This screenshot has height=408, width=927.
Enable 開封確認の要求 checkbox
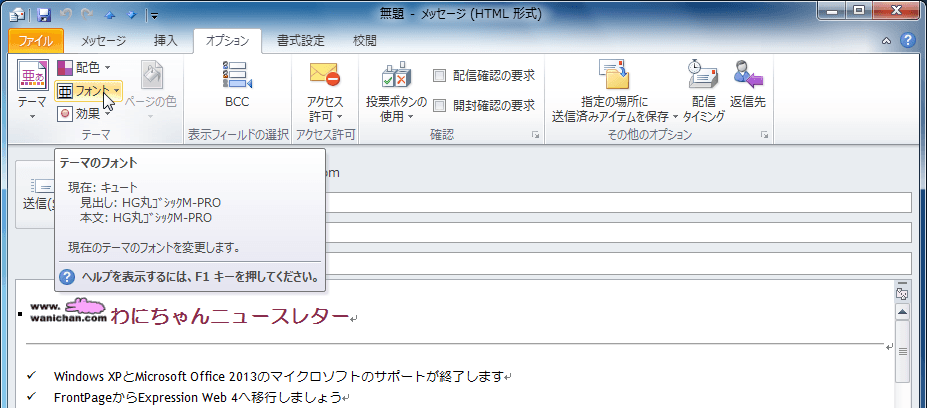click(439, 106)
